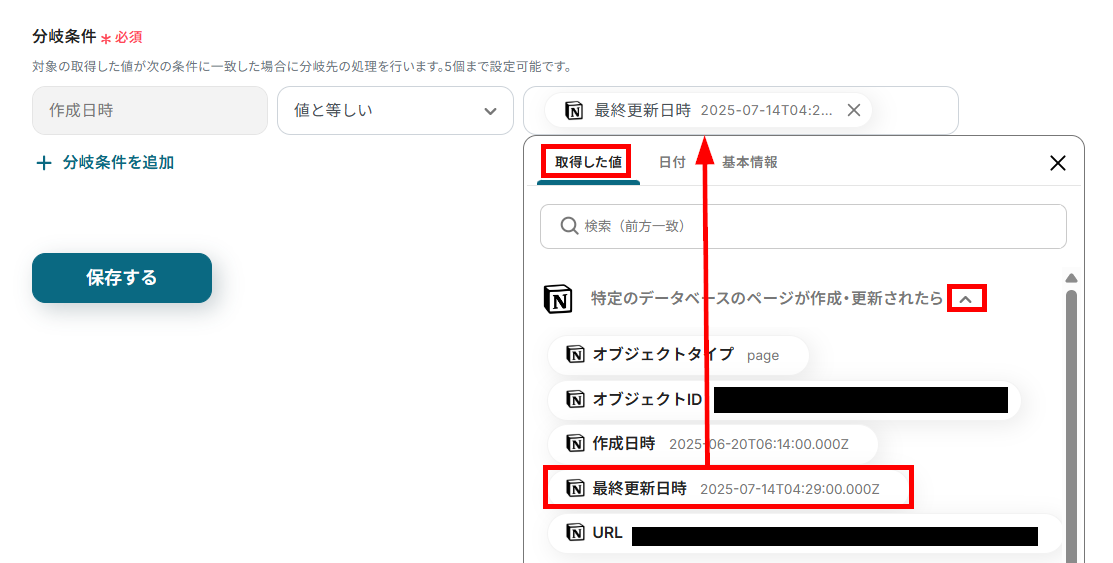This screenshot has height=563, width=1113.
Task: Select the オブジェクトタイプ page value
Action: (x=678, y=355)
